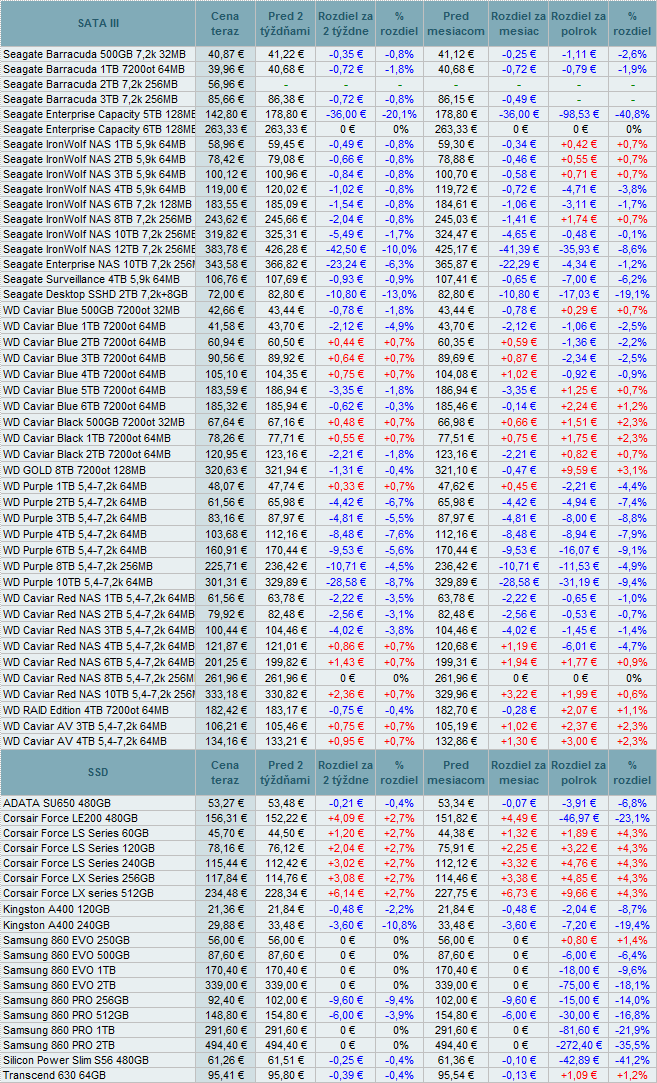The image size is (657, 1083).
Task: Select WD Caviar Red NAS 1TB row name
Action: click(99, 598)
